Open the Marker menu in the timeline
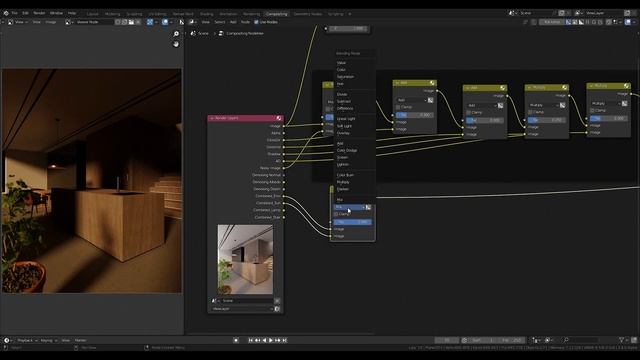640x360 pixels. coord(80,340)
